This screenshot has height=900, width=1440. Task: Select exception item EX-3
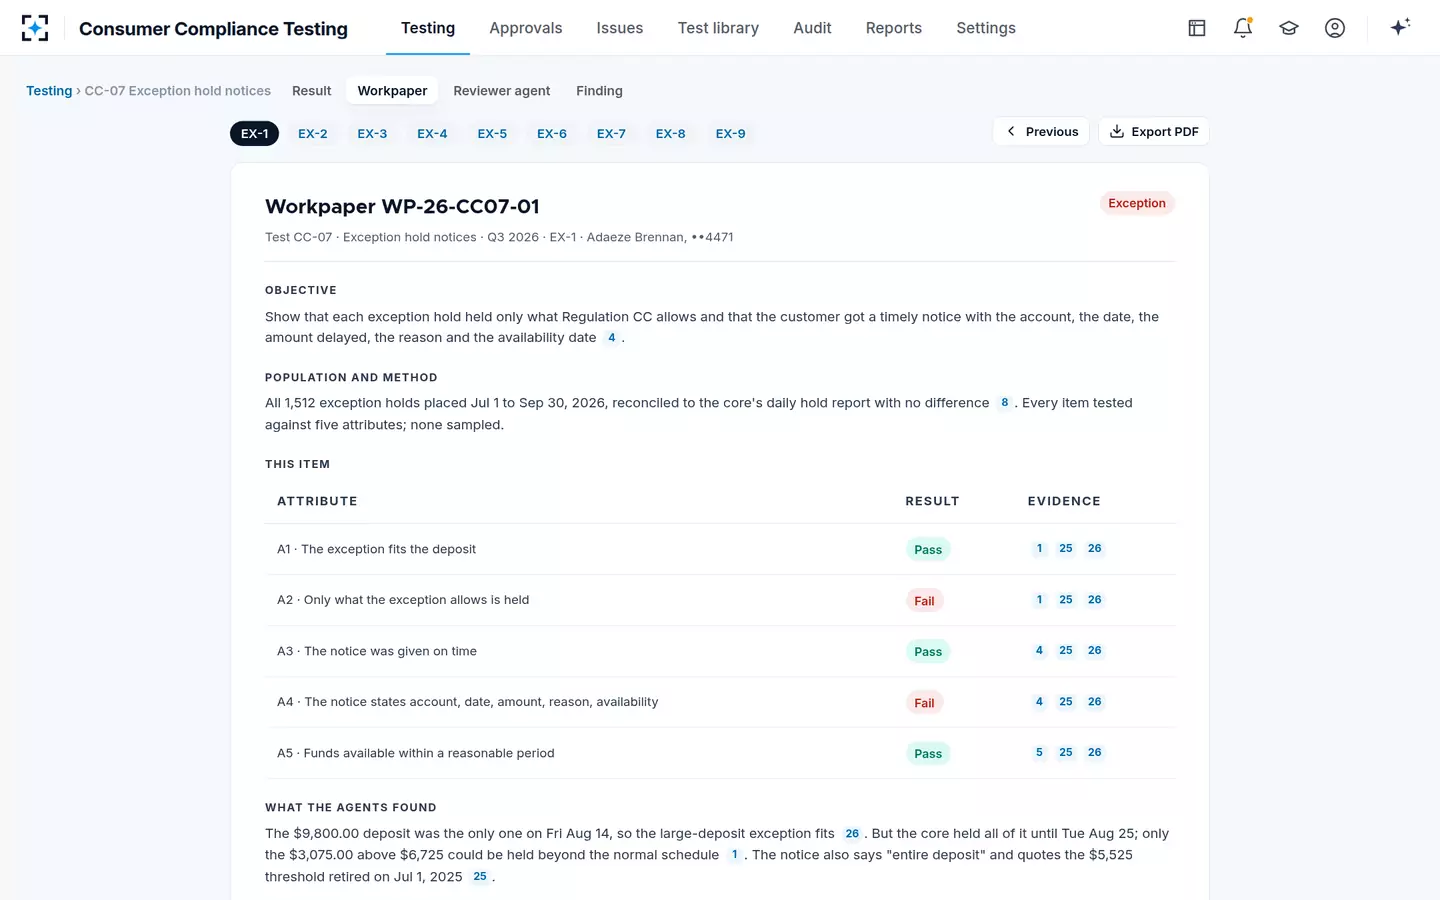(x=372, y=133)
